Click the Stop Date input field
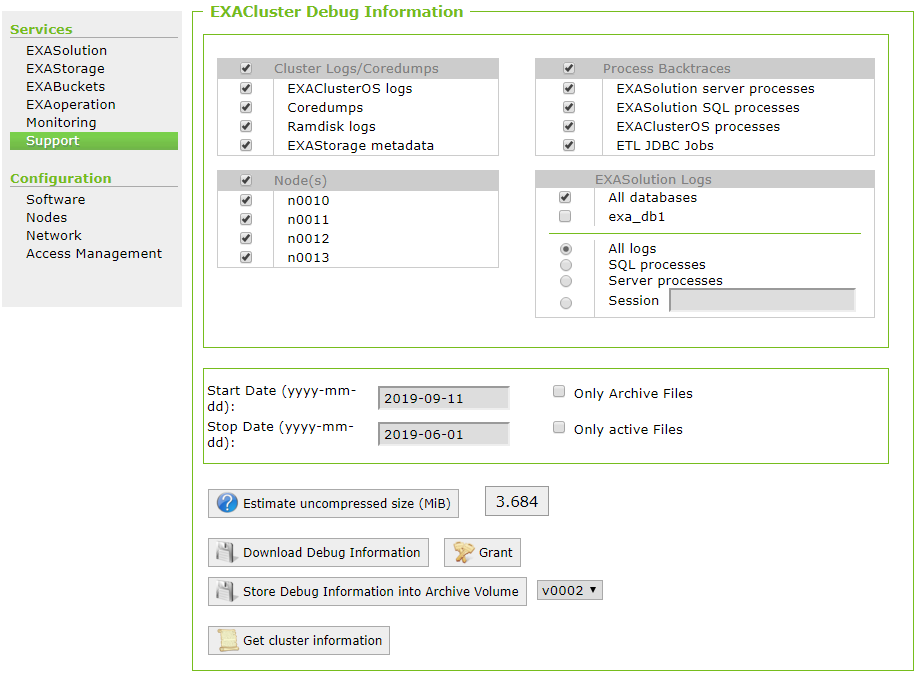The image size is (919, 674). (444, 434)
